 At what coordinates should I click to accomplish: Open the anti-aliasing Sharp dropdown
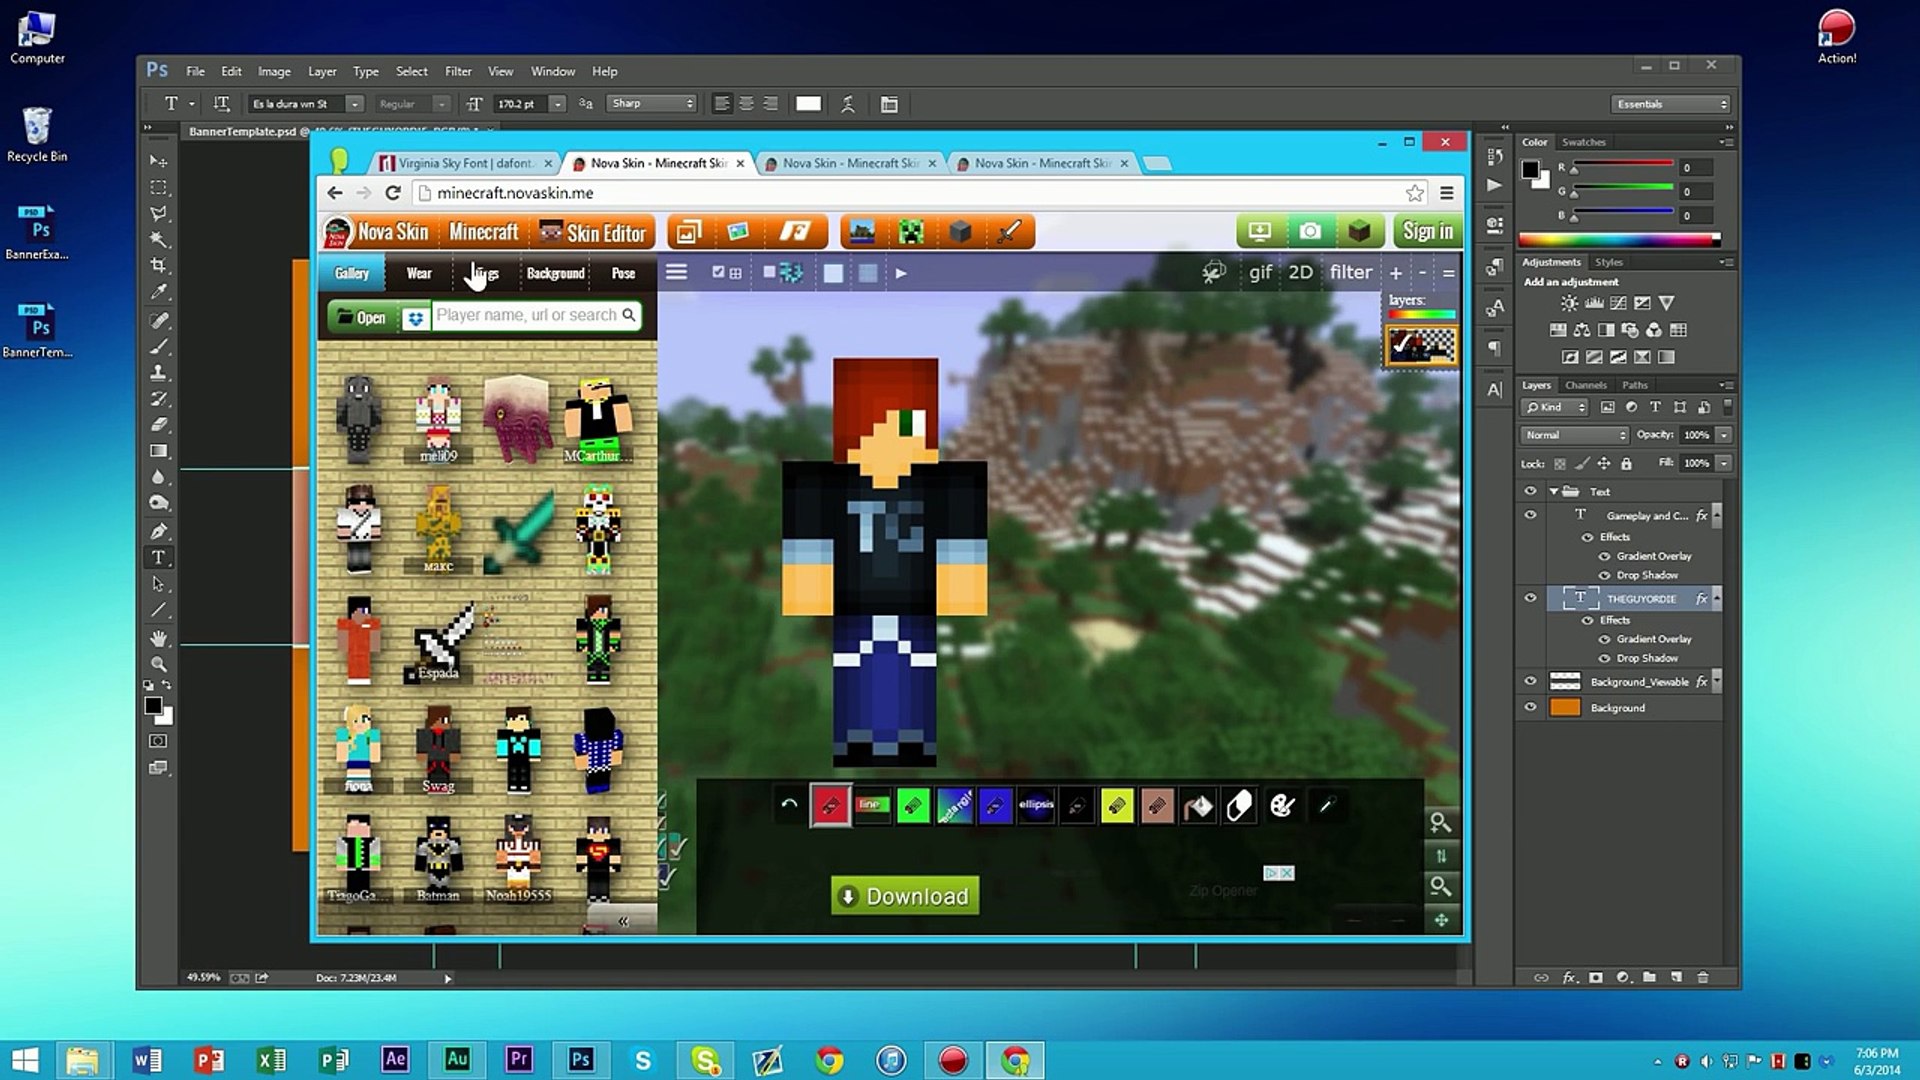coord(653,104)
